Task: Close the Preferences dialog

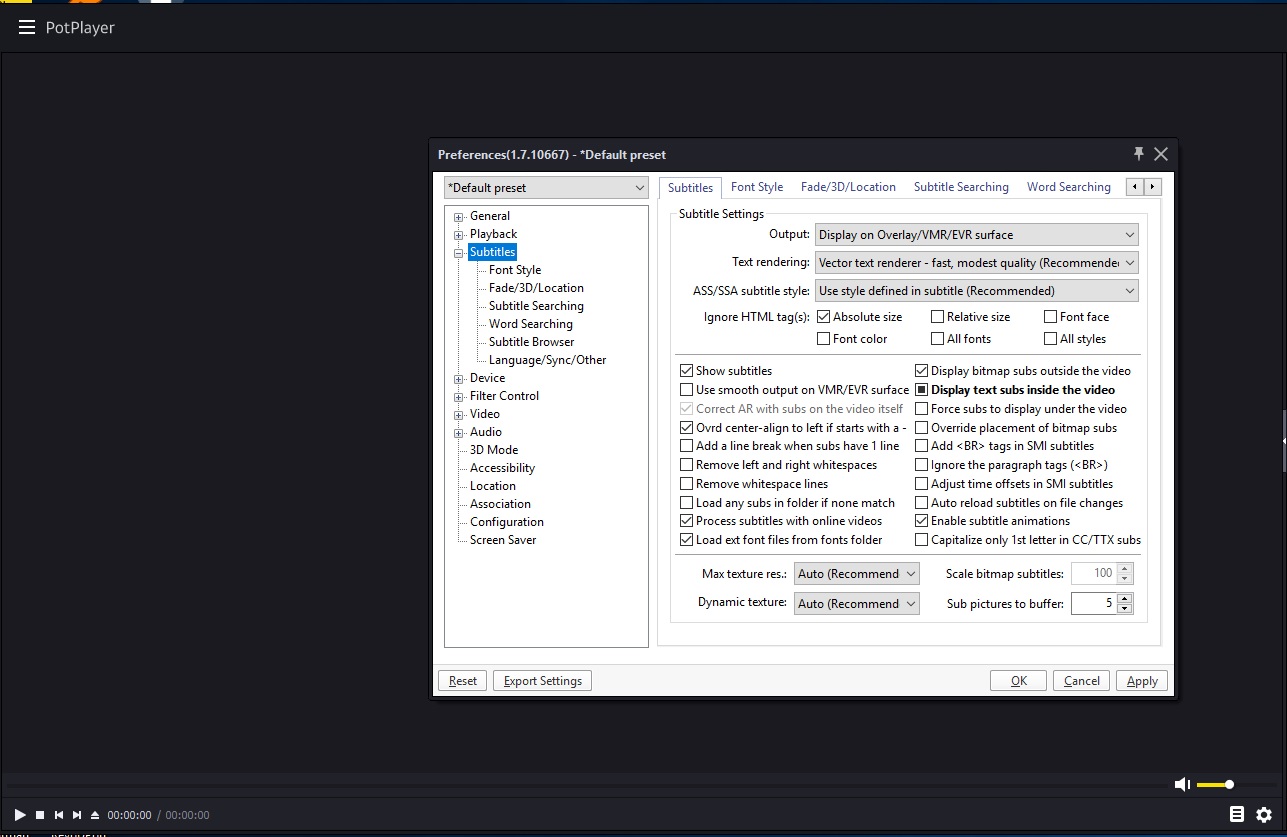Action: pyautogui.click(x=1161, y=154)
